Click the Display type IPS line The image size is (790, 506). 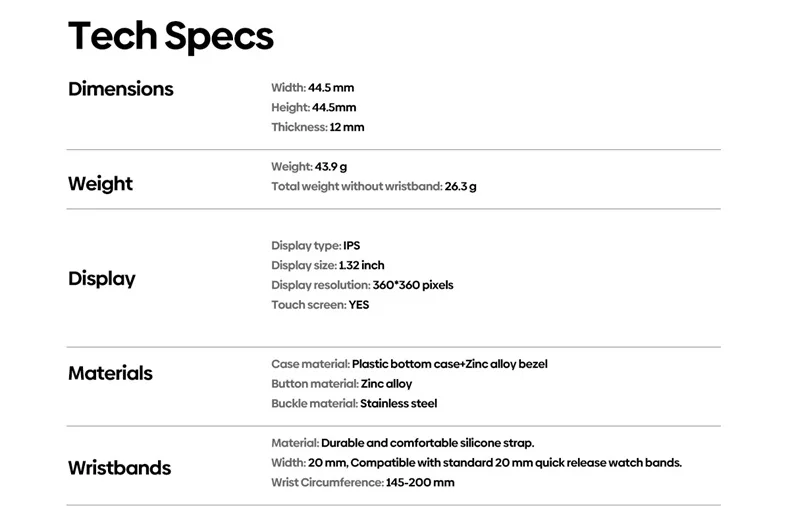click(x=316, y=245)
